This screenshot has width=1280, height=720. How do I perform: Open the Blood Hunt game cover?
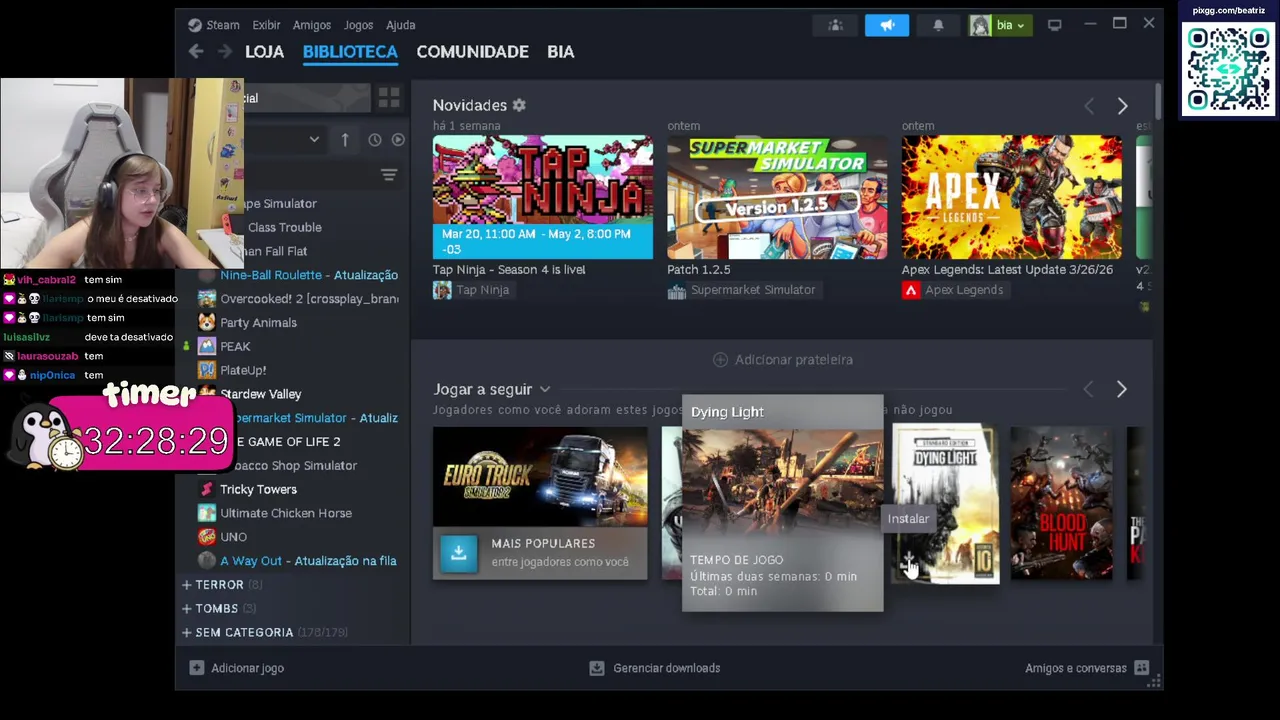pos(1061,503)
